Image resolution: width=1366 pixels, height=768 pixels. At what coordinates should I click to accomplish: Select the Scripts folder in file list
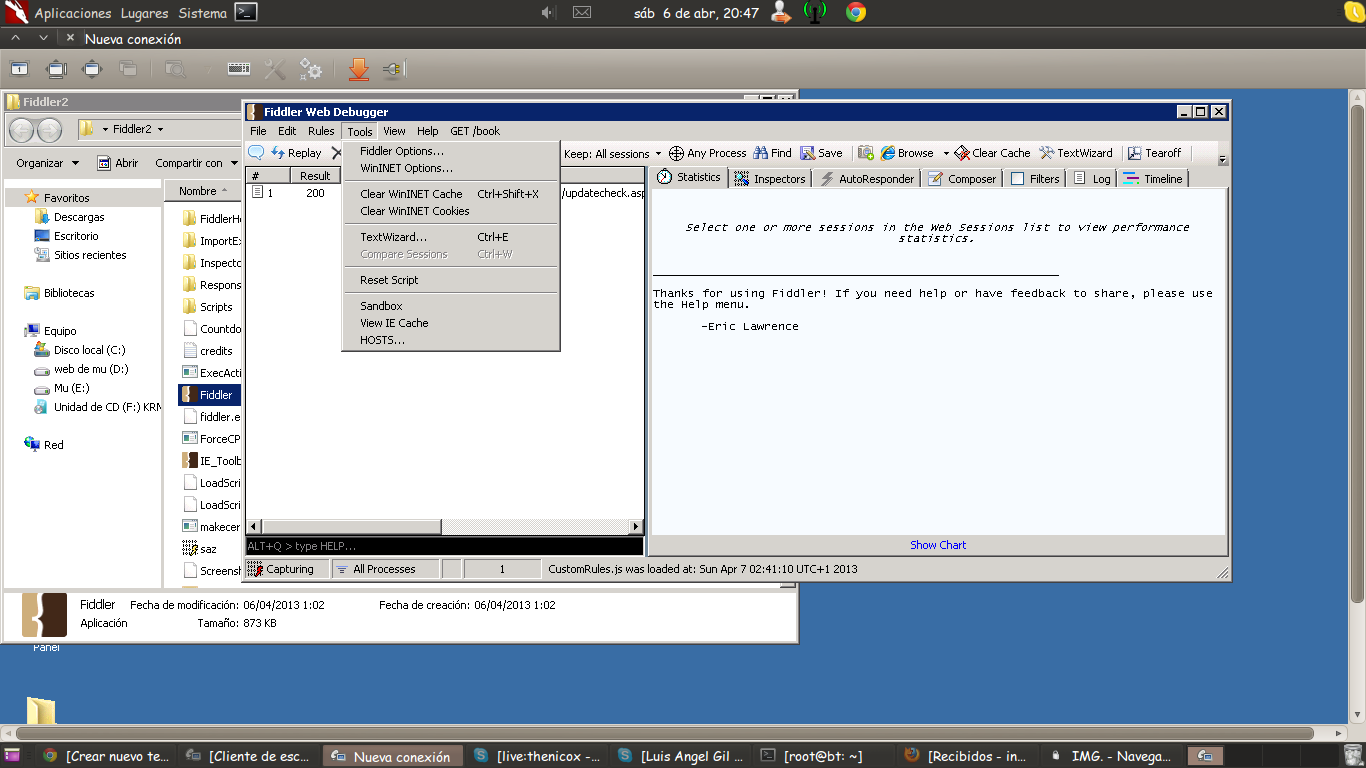[208, 307]
